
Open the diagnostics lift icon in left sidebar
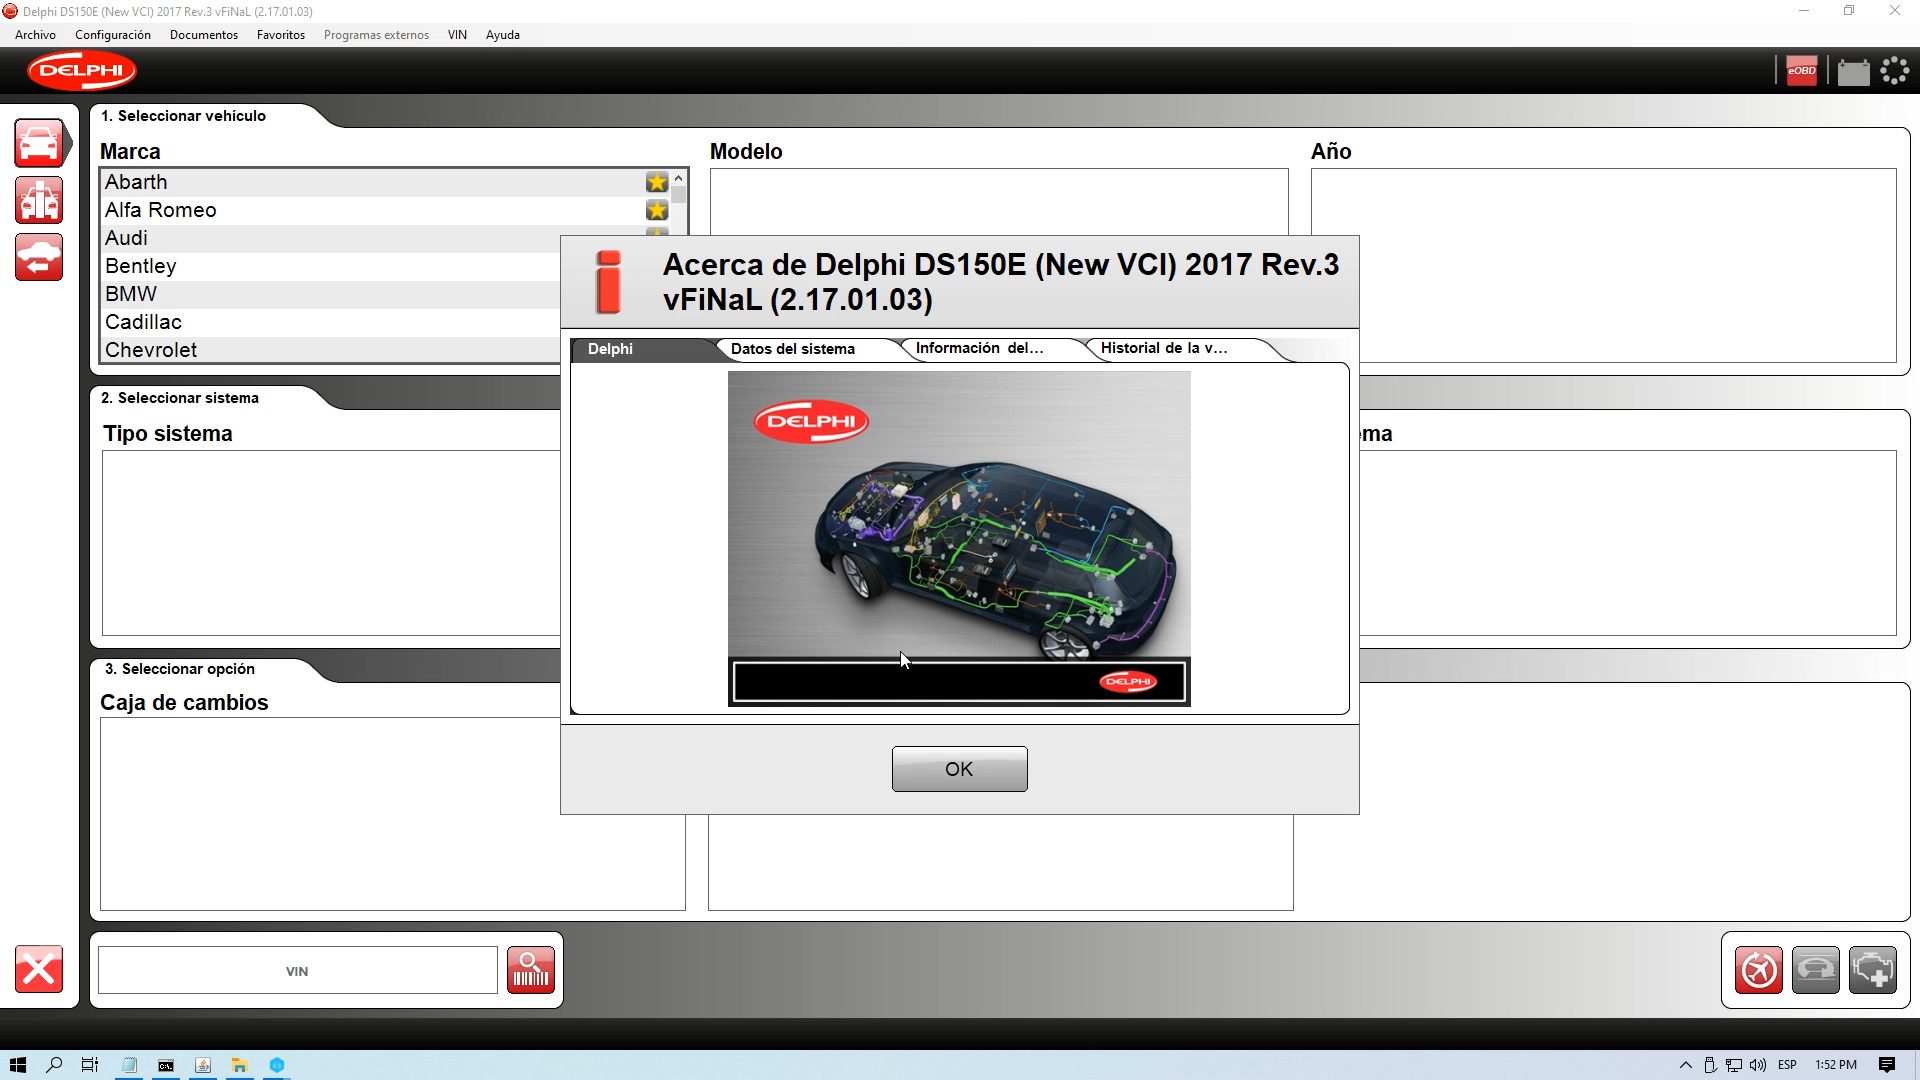click(38, 200)
